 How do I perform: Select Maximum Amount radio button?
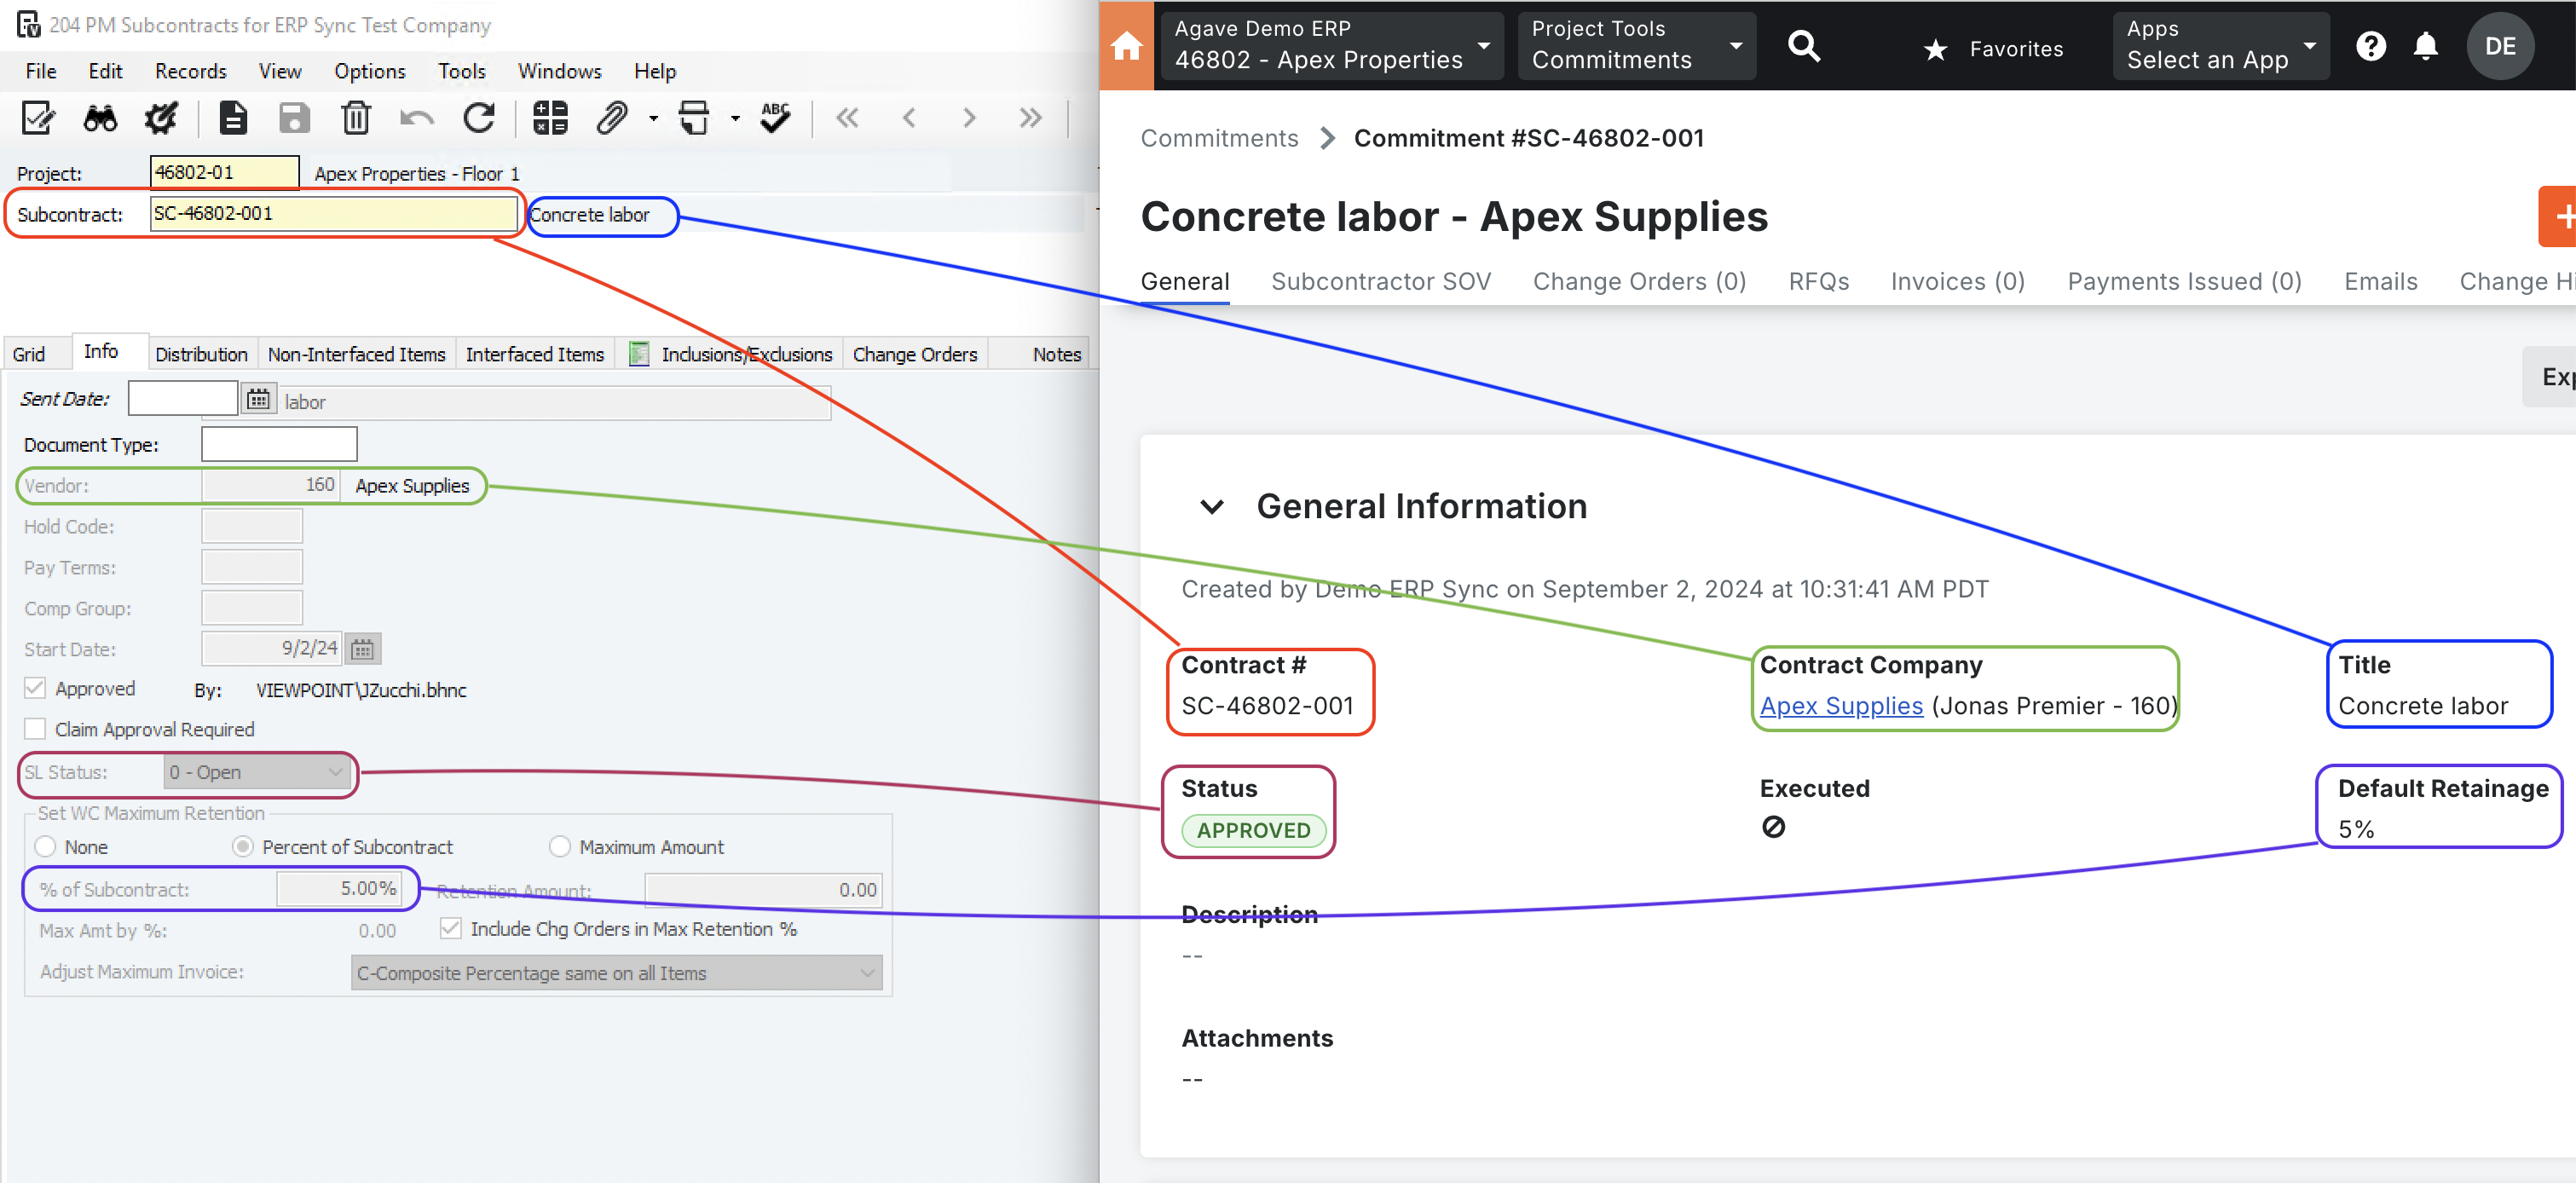tap(560, 847)
